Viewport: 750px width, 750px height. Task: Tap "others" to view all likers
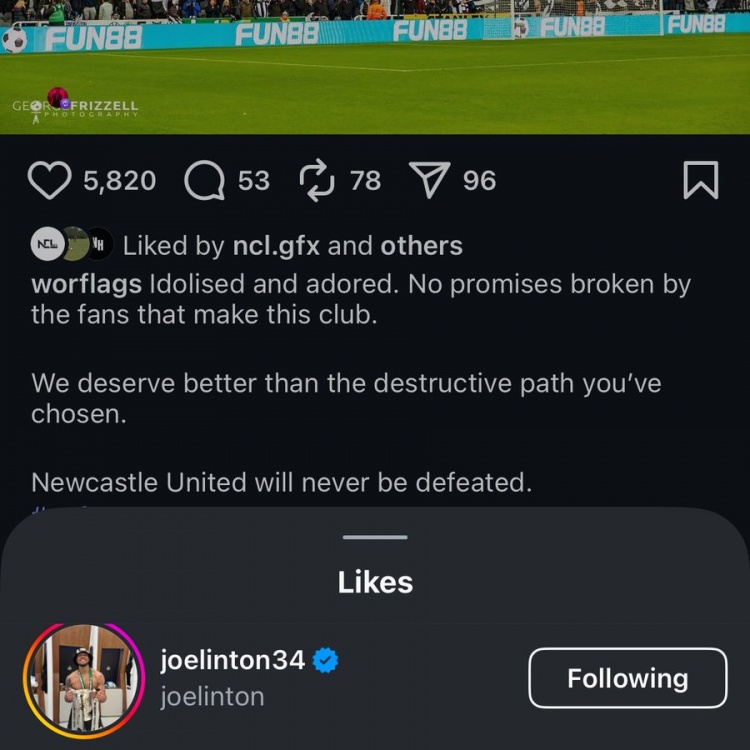421,246
